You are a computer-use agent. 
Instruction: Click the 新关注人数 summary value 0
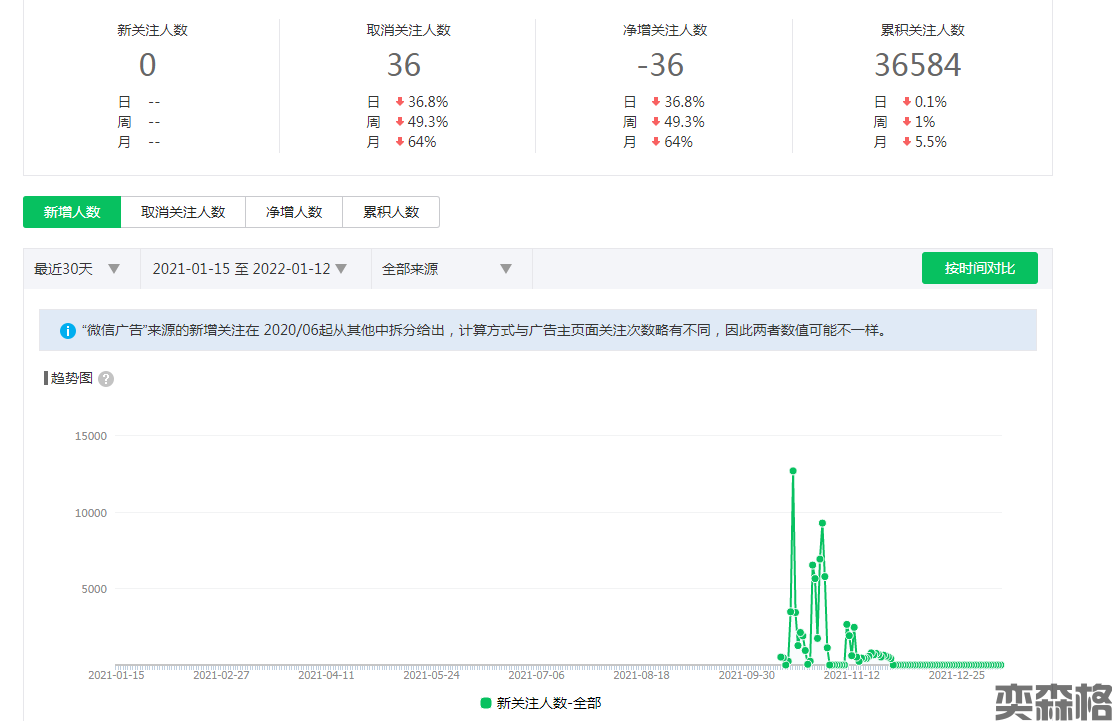tap(148, 65)
